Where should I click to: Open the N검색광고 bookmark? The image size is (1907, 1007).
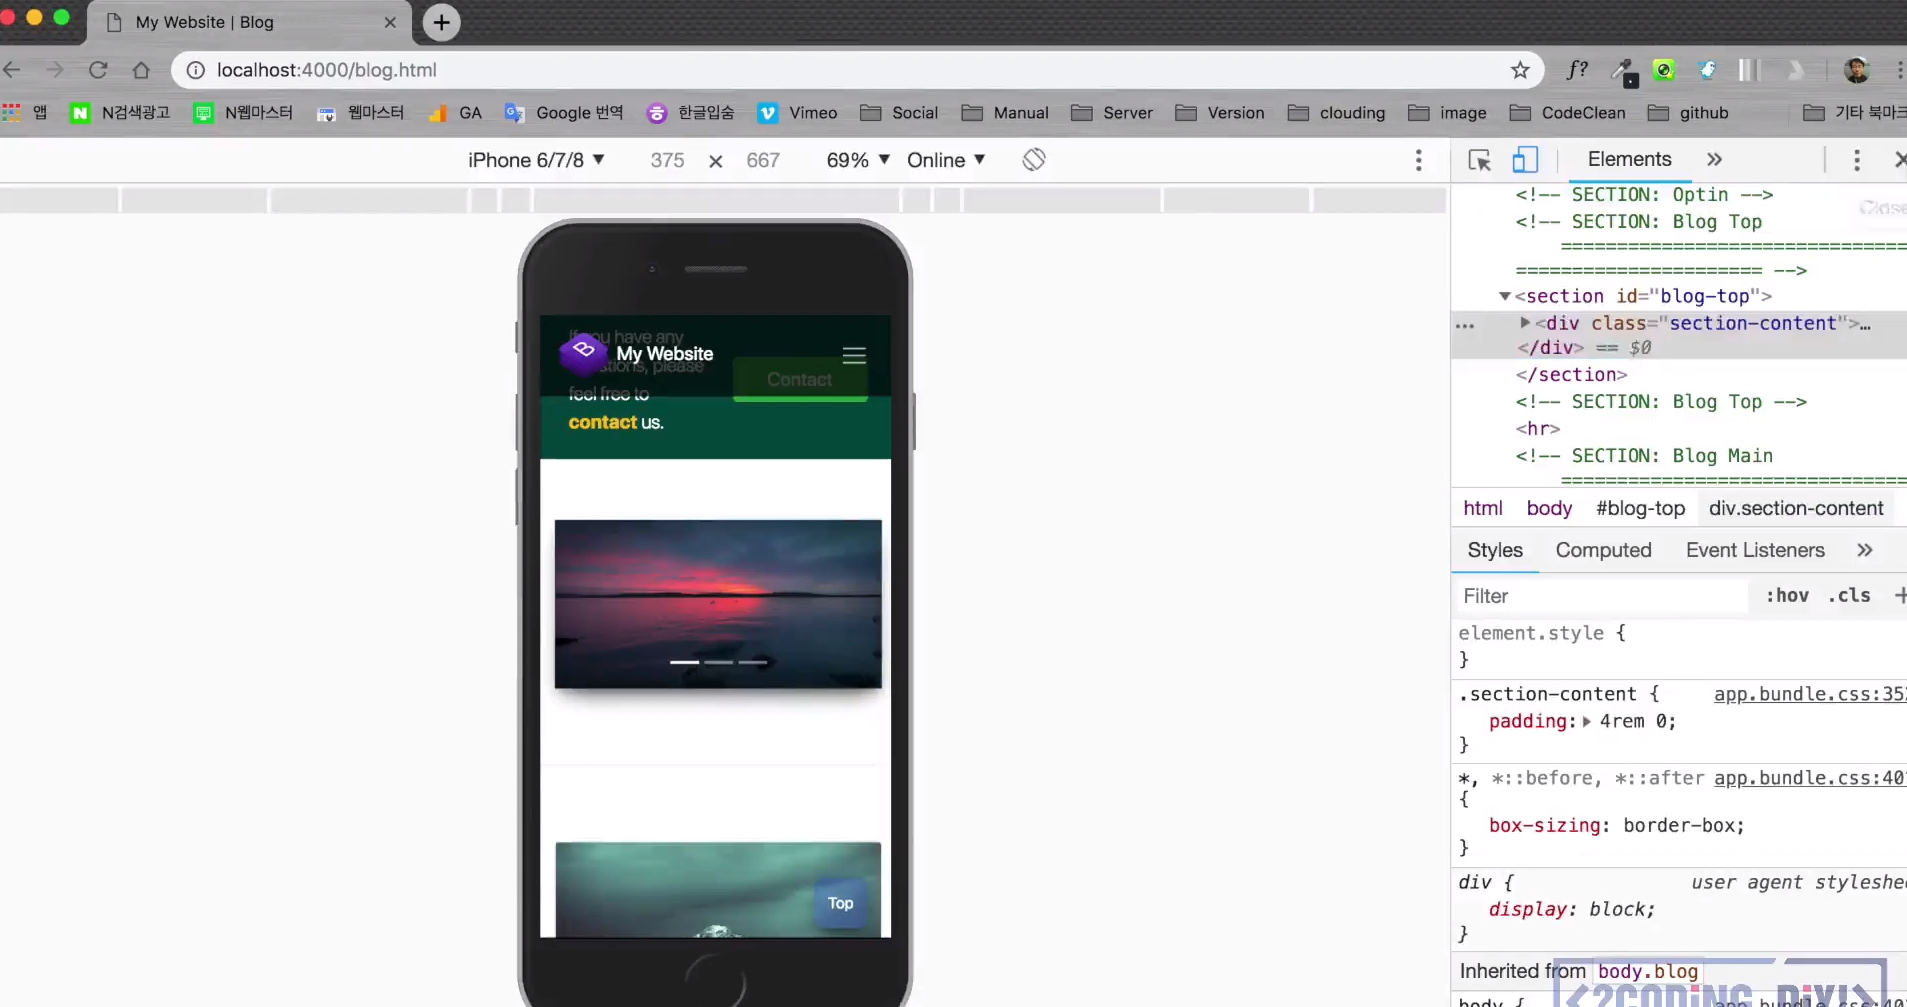point(120,113)
